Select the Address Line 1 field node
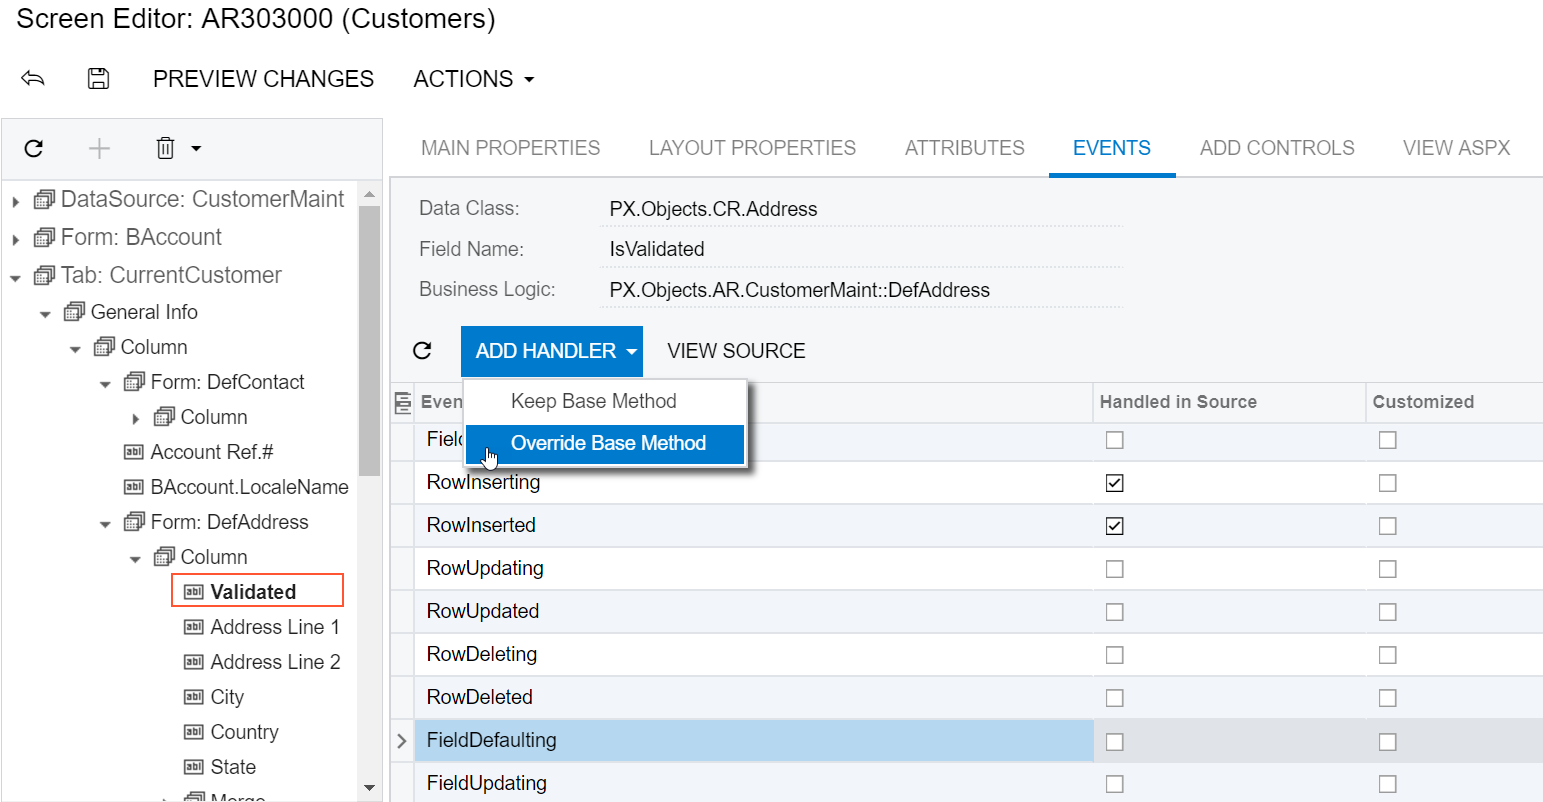Image resolution: width=1543 pixels, height=802 pixels. (274, 627)
